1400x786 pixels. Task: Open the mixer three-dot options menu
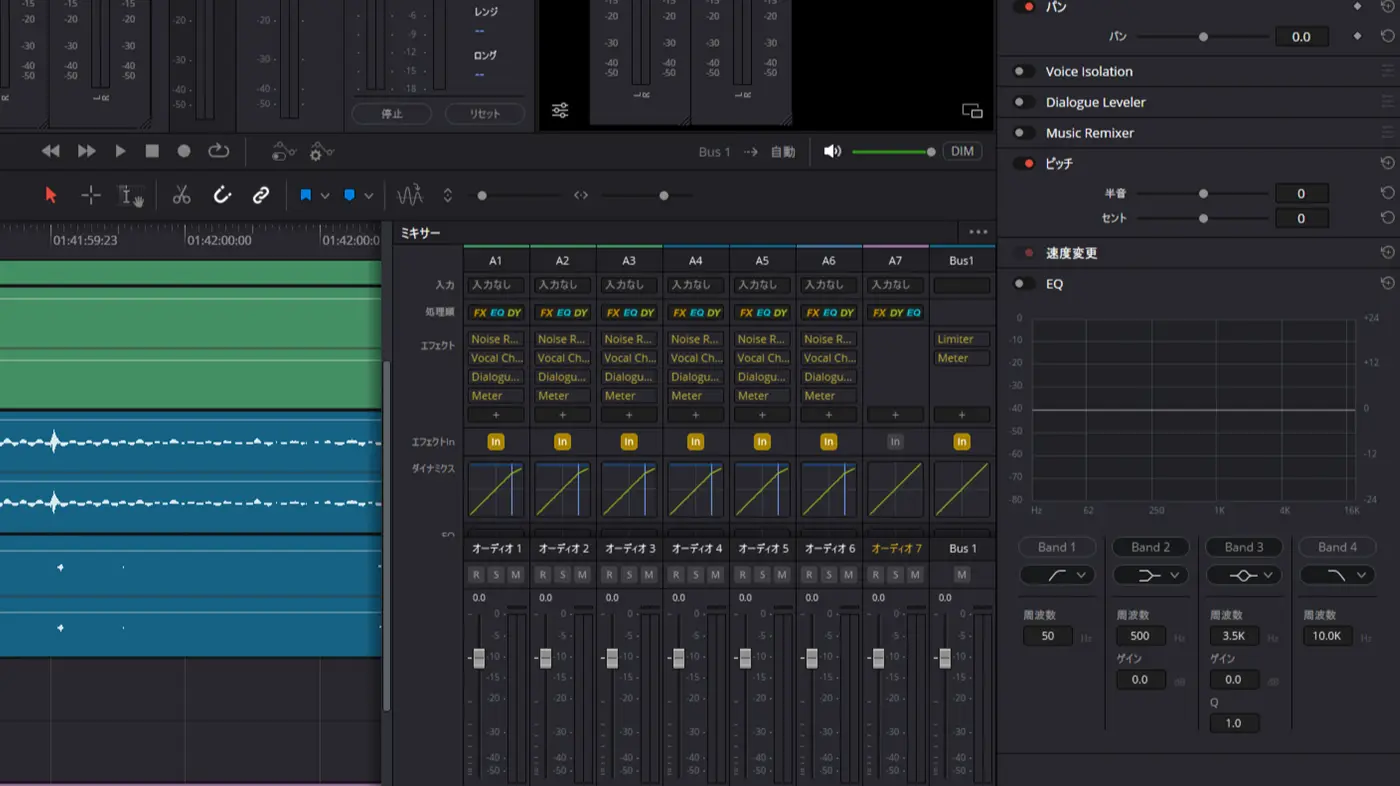pos(978,232)
